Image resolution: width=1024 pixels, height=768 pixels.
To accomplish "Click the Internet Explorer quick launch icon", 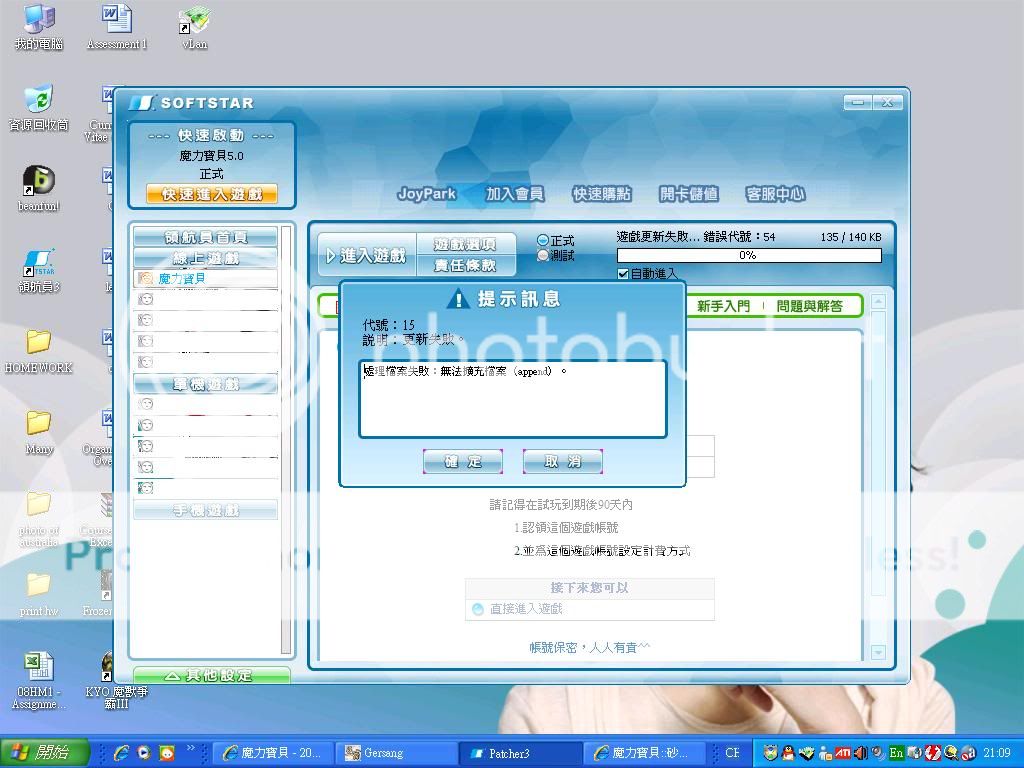I will click(x=121, y=753).
